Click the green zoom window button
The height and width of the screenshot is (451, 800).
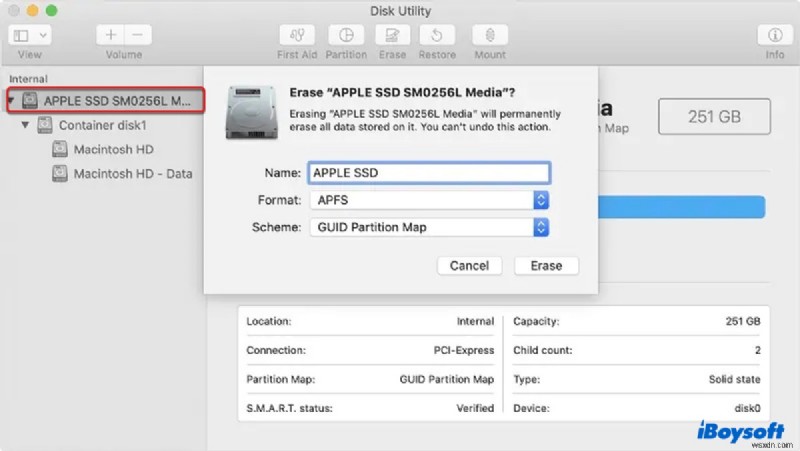coord(52,11)
